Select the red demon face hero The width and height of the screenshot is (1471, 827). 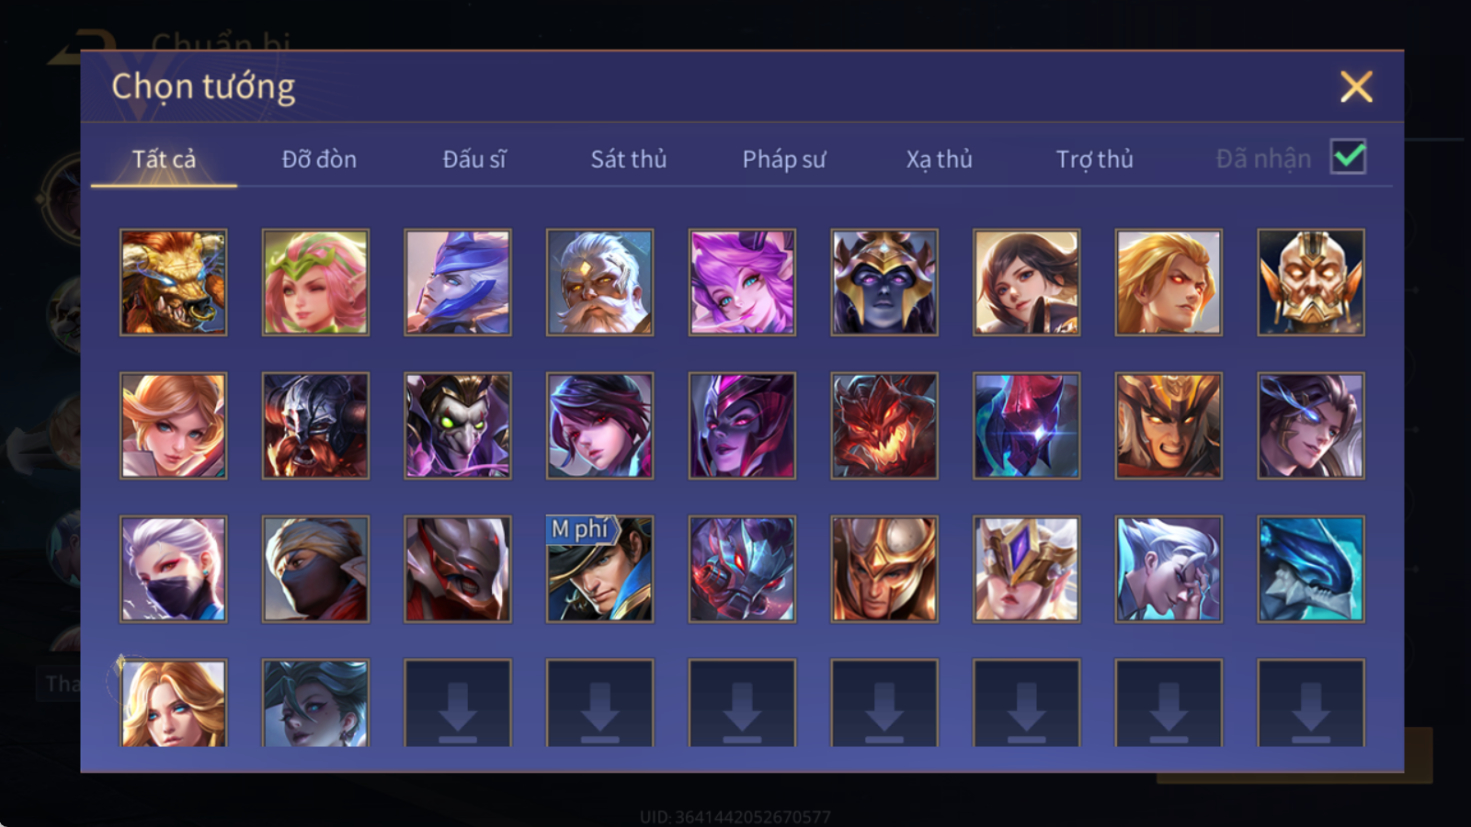coord(884,426)
